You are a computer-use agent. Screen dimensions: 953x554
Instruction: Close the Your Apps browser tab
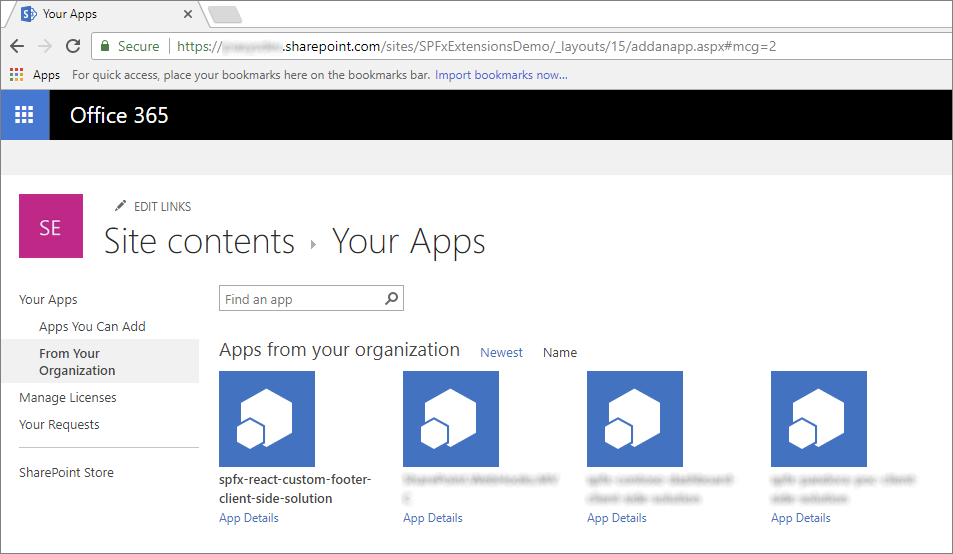coord(188,14)
